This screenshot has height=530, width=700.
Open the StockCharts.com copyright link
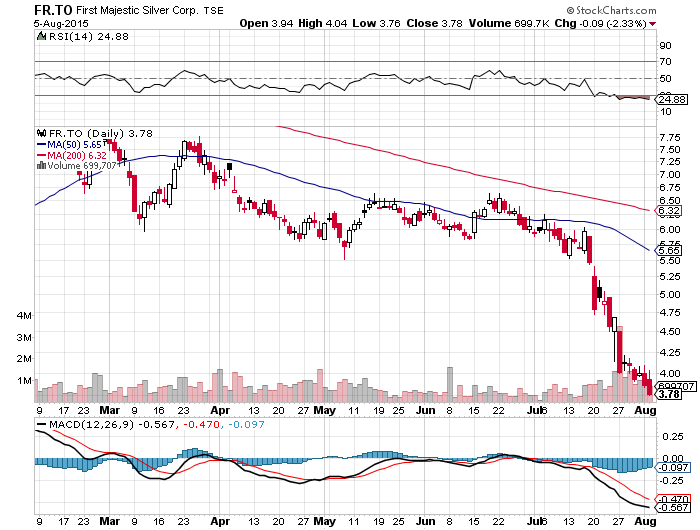pyautogui.click(x=611, y=10)
